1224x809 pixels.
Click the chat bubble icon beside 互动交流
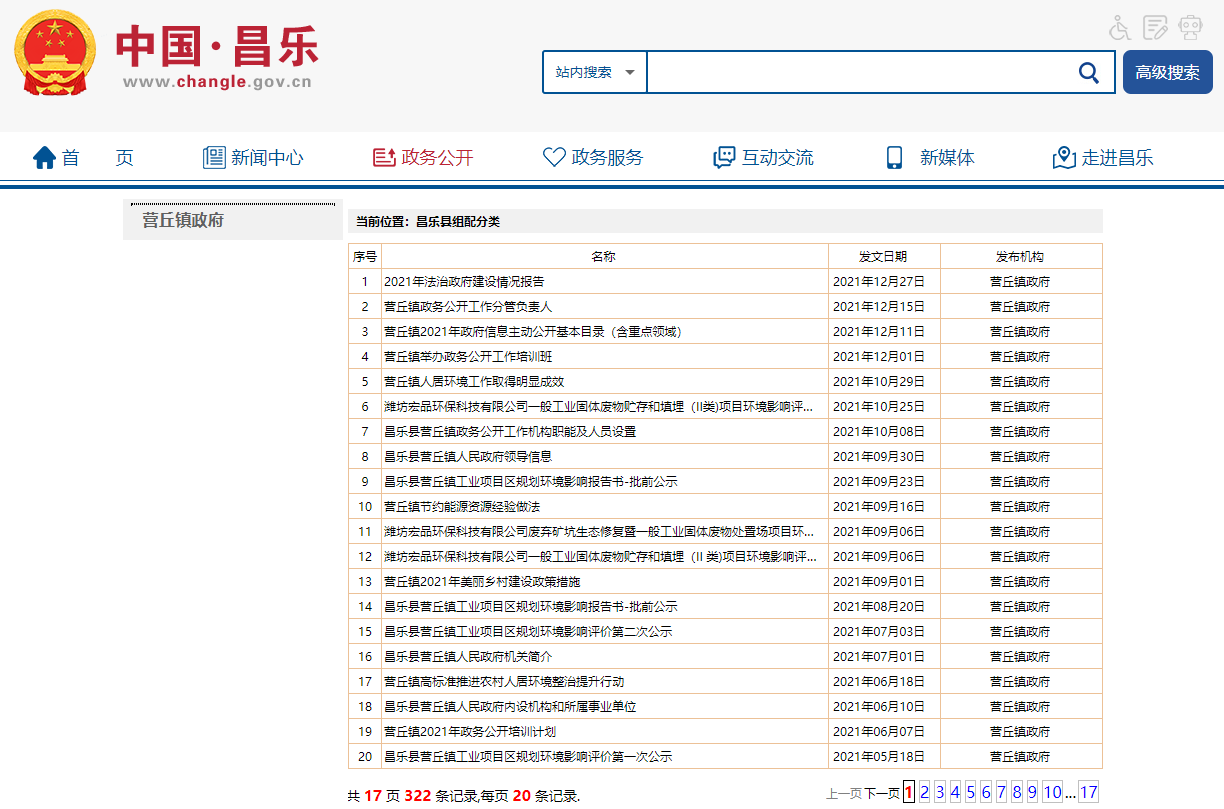click(x=724, y=157)
